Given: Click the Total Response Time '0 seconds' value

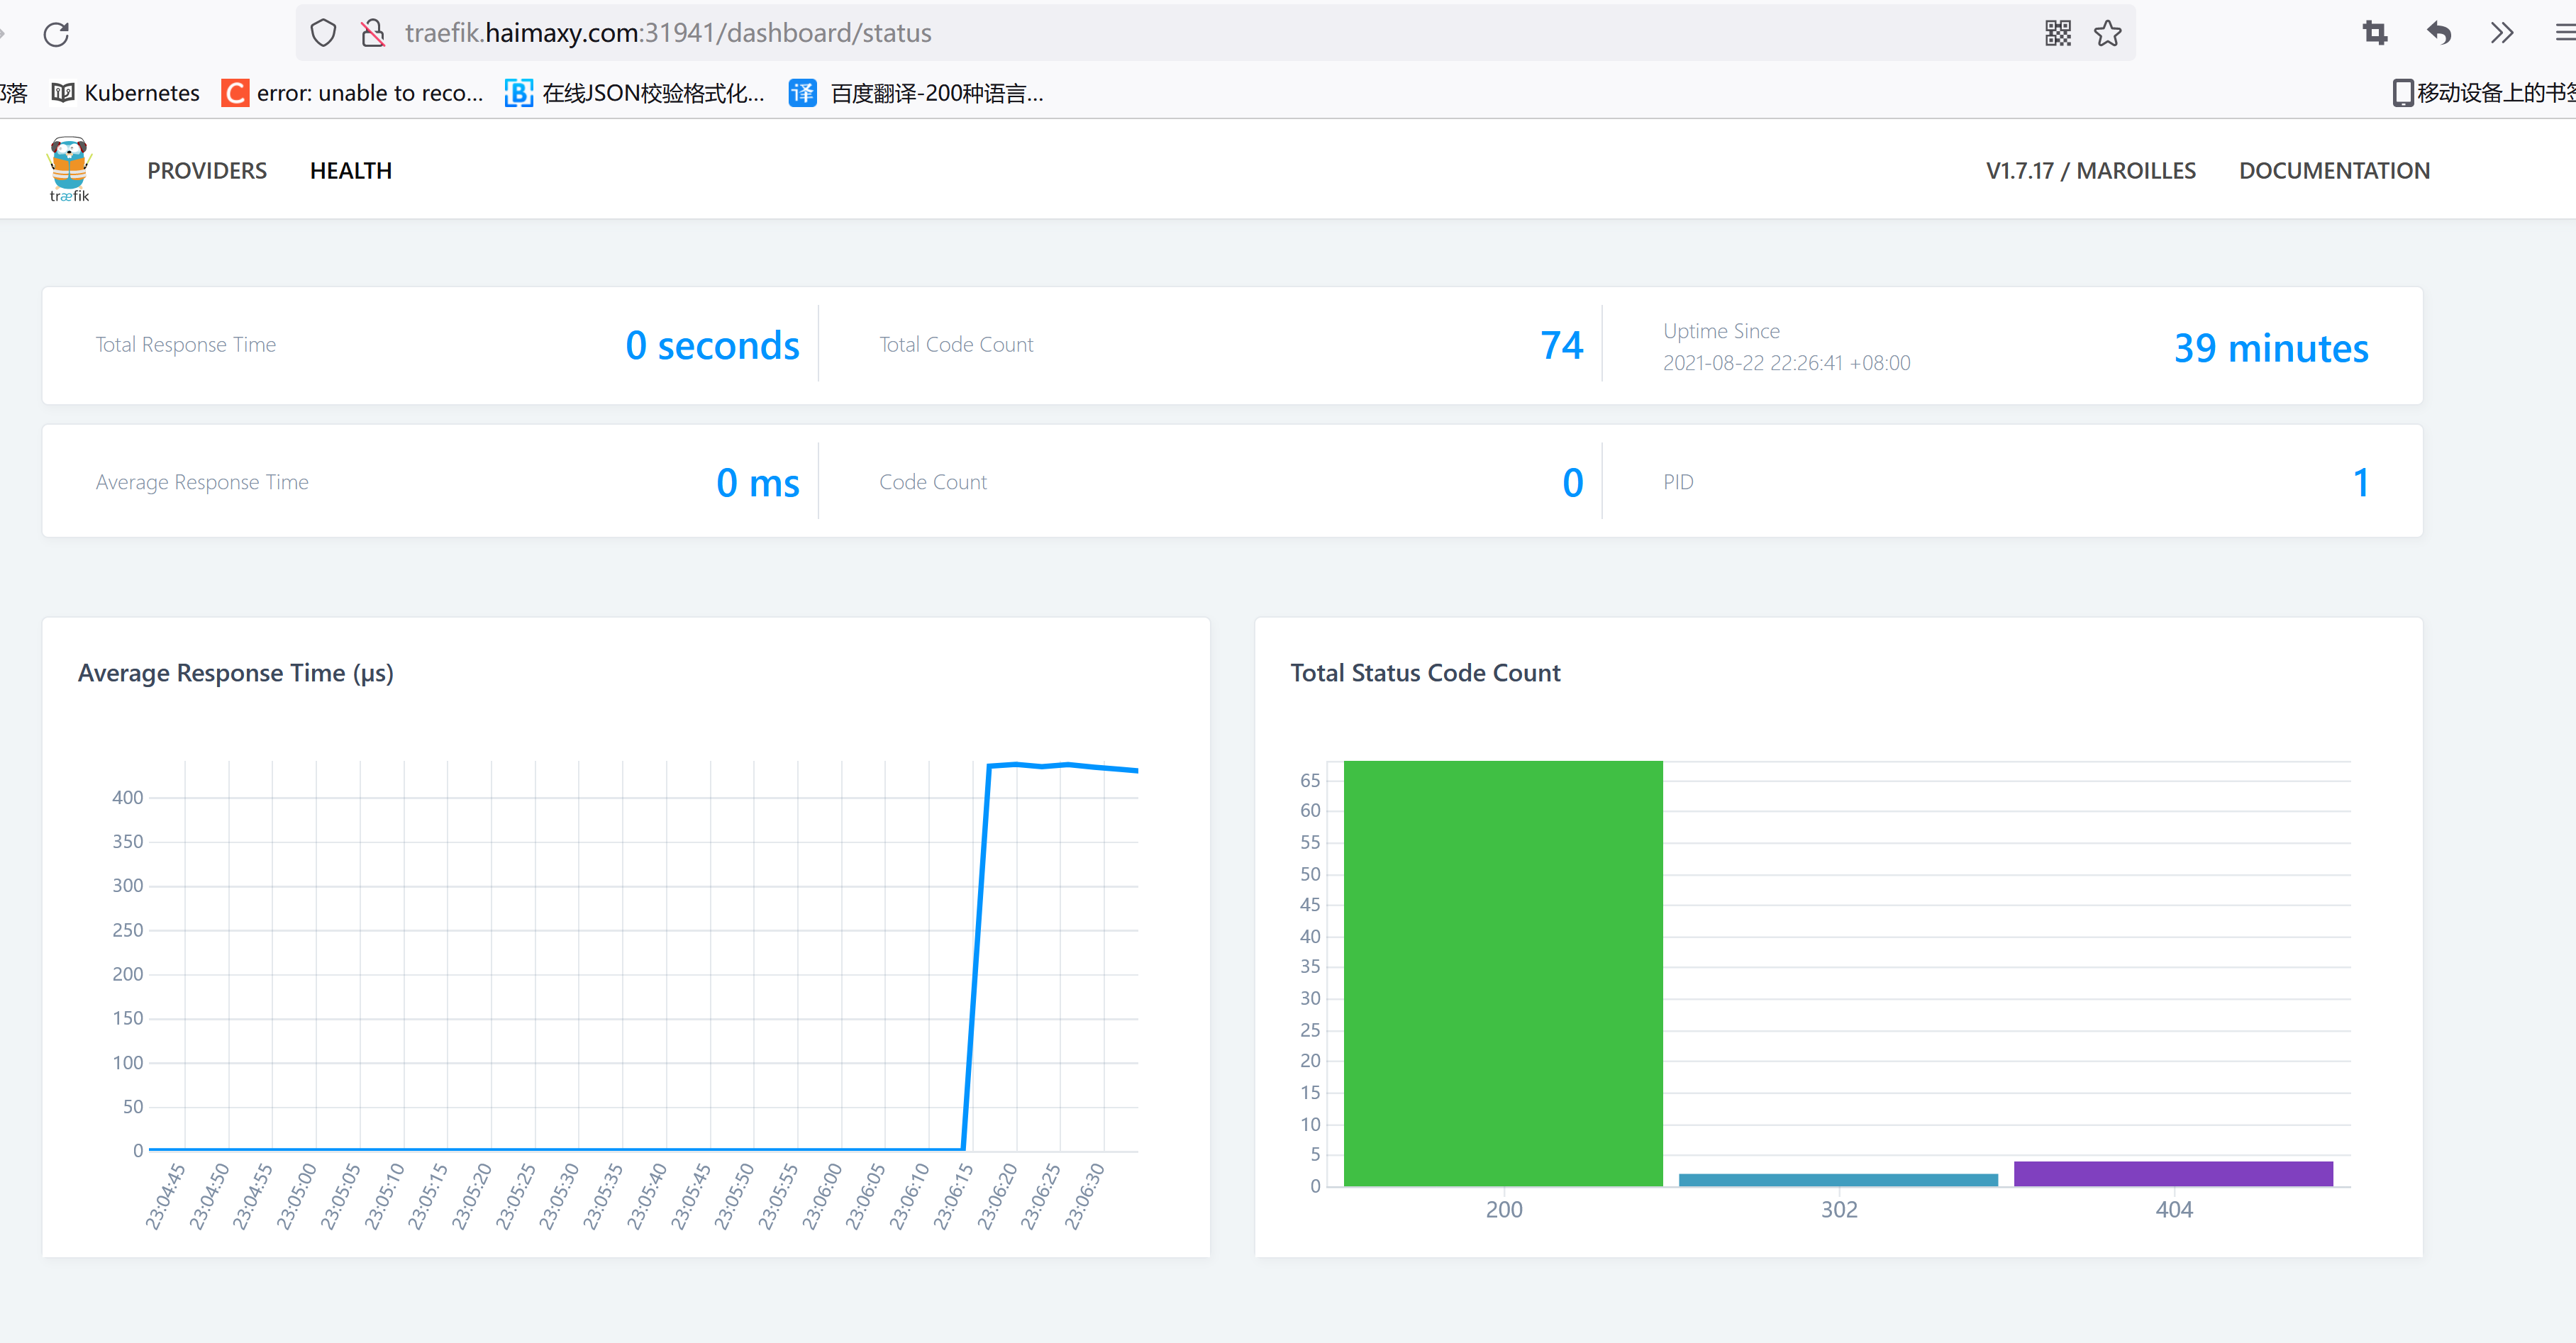Looking at the screenshot, I should [x=712, y=346].
